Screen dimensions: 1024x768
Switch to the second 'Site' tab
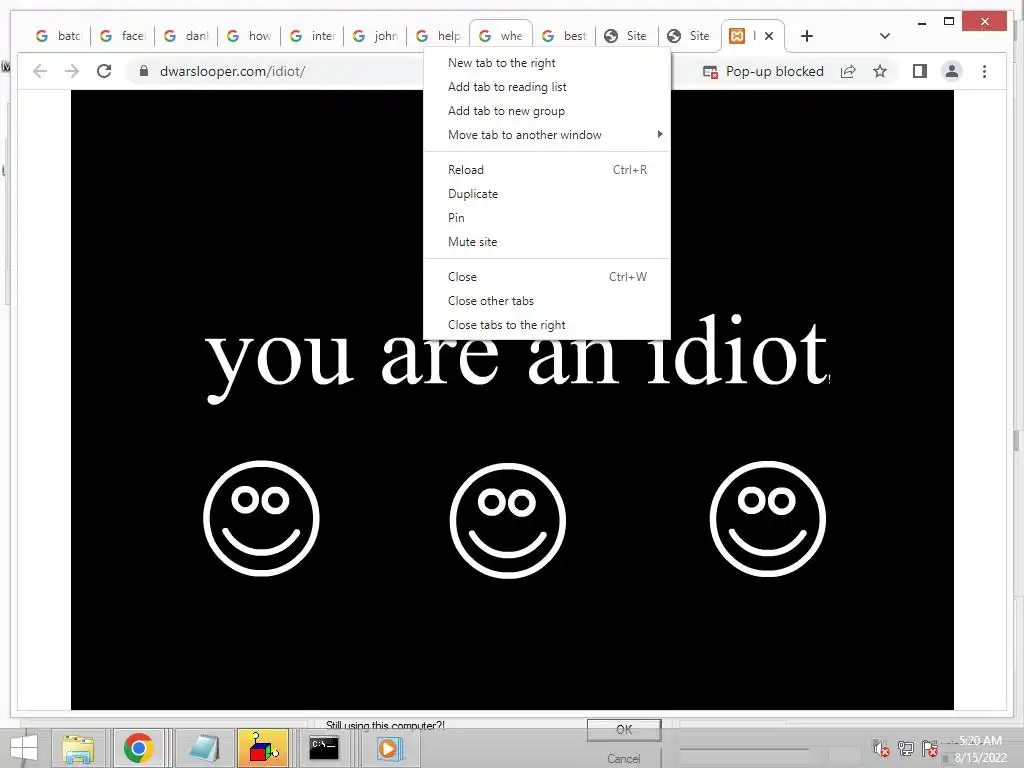point(689,36)
